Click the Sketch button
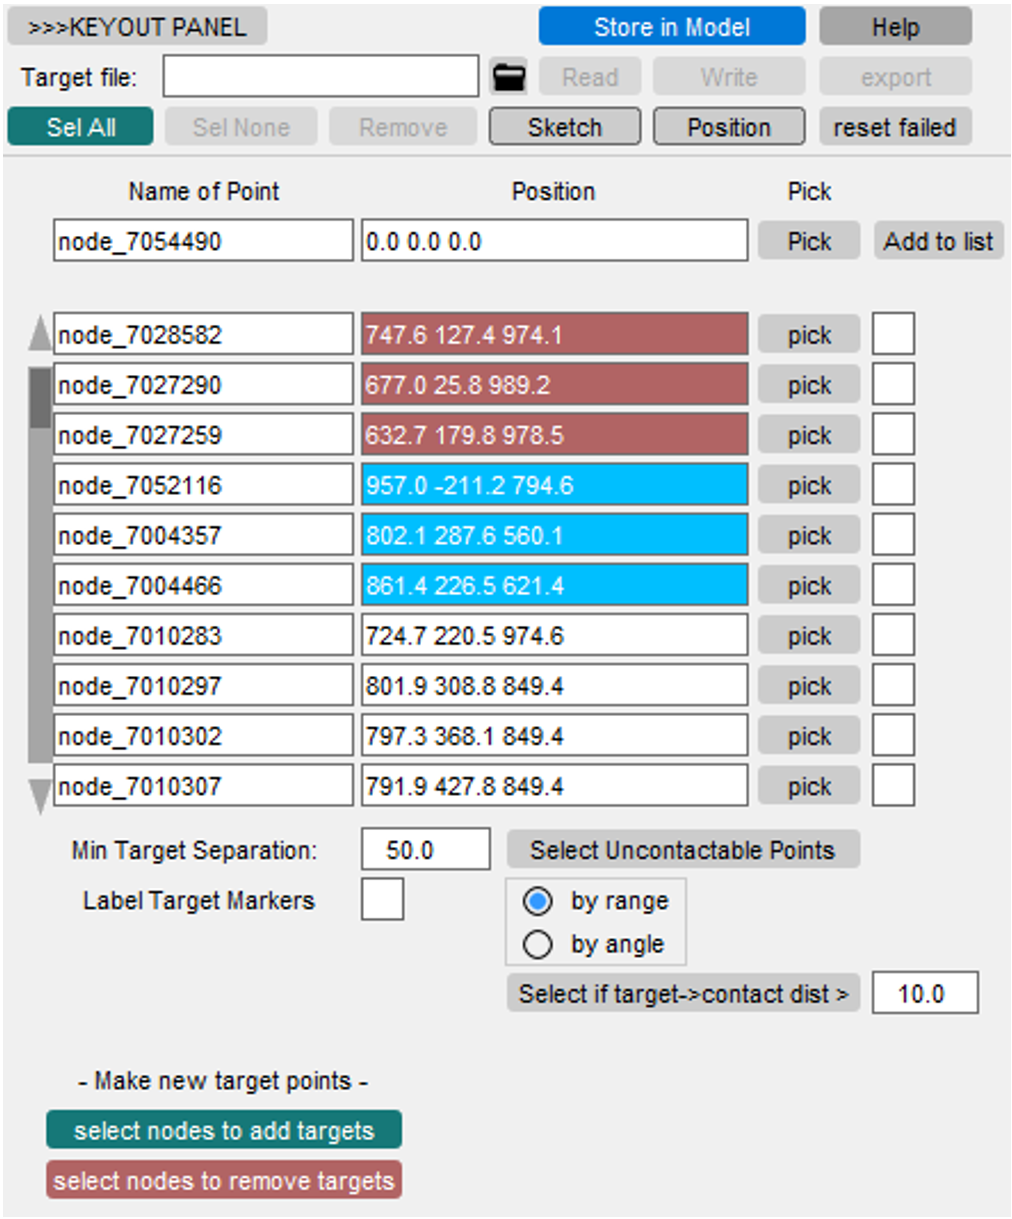 (x=565, y=127)
